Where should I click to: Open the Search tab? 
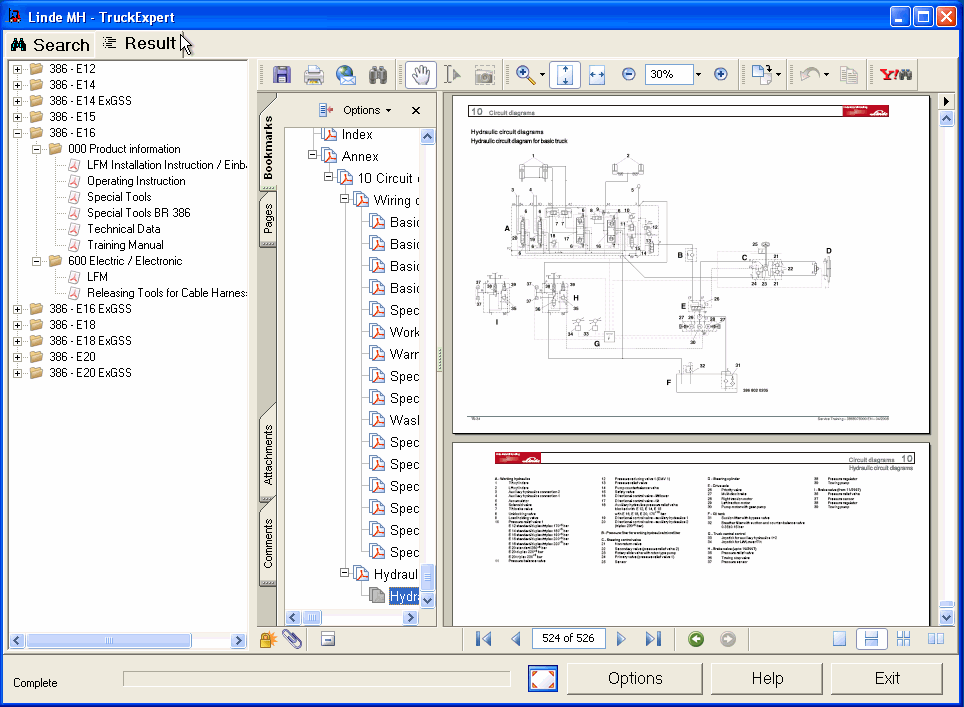[50, 45]
